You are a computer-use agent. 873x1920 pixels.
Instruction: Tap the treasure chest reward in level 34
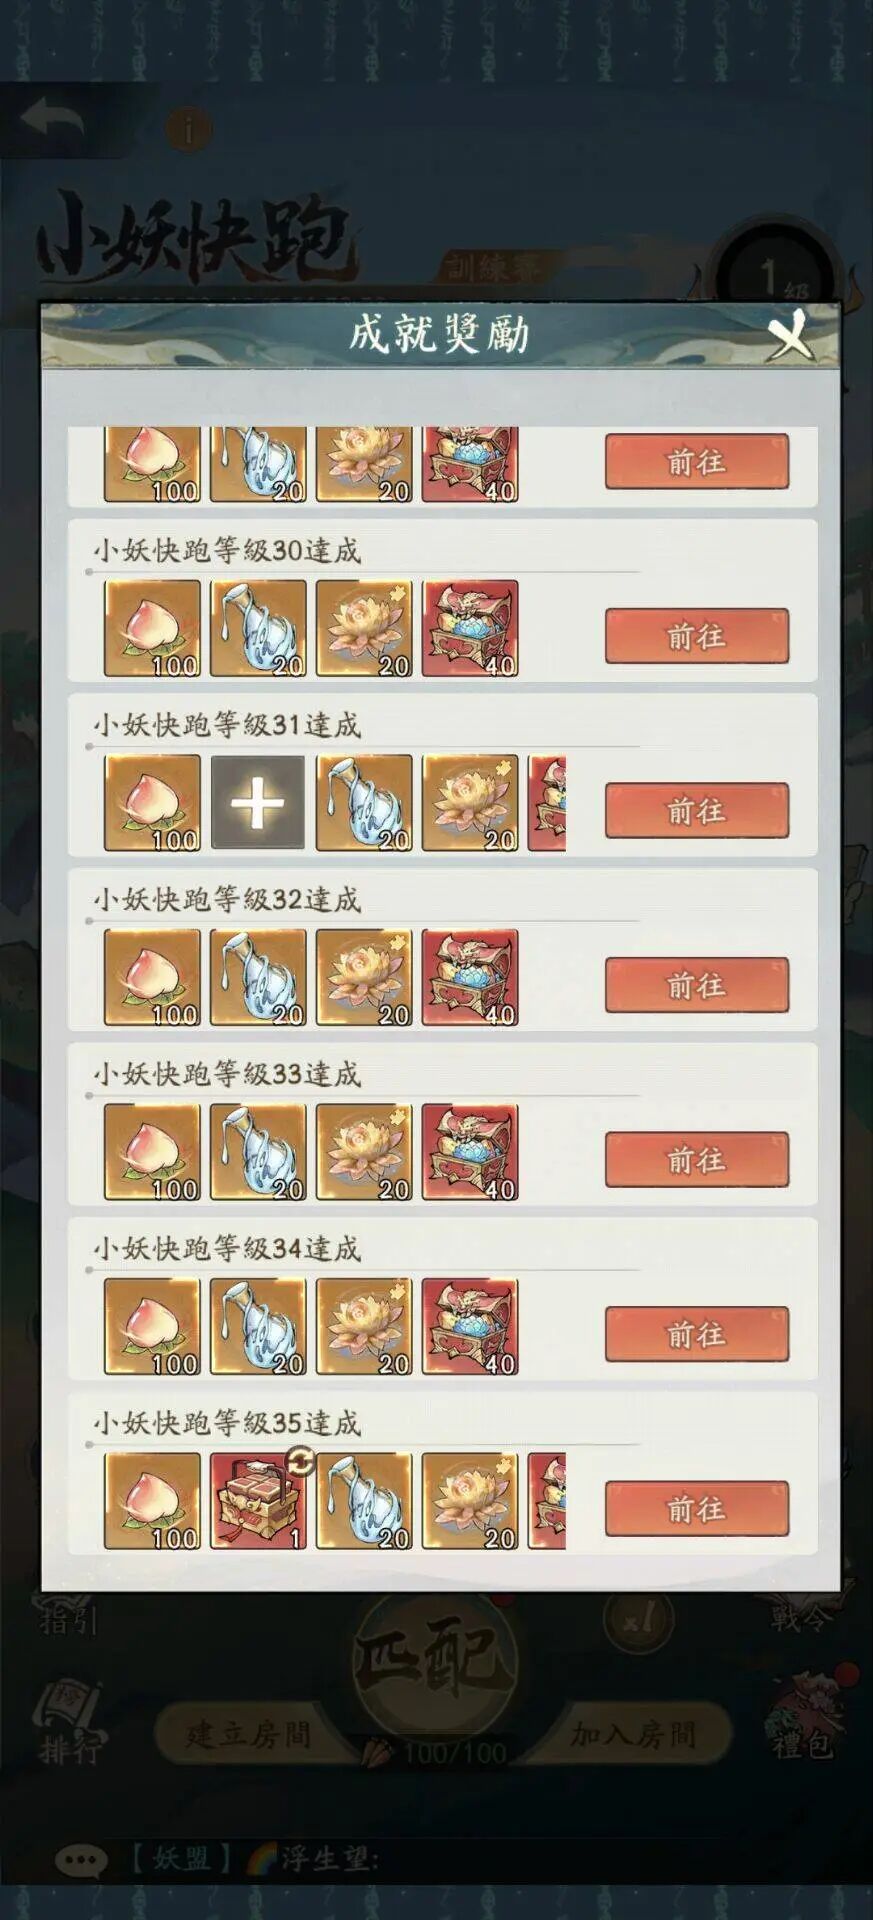click(x=470, y=1327)
